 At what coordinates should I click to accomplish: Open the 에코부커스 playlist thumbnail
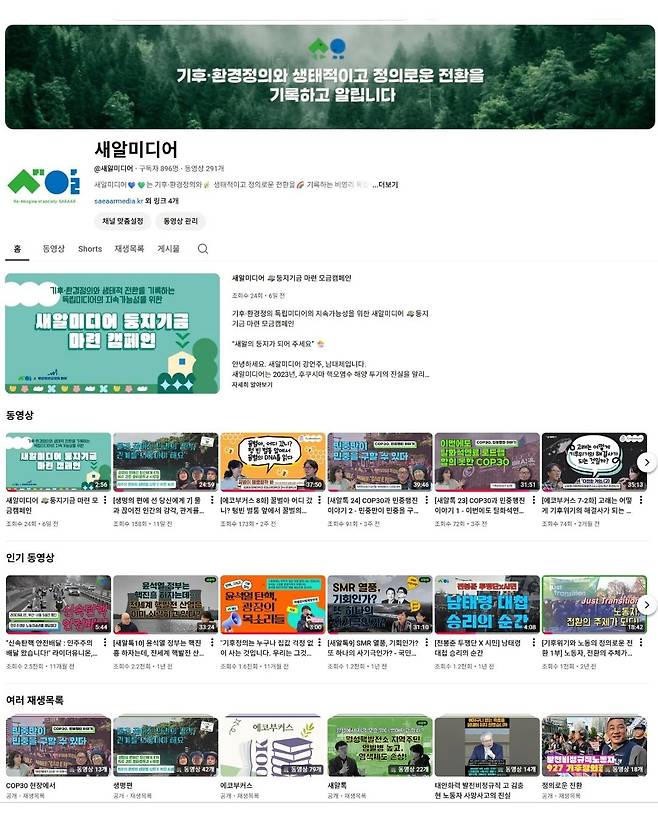273,747
